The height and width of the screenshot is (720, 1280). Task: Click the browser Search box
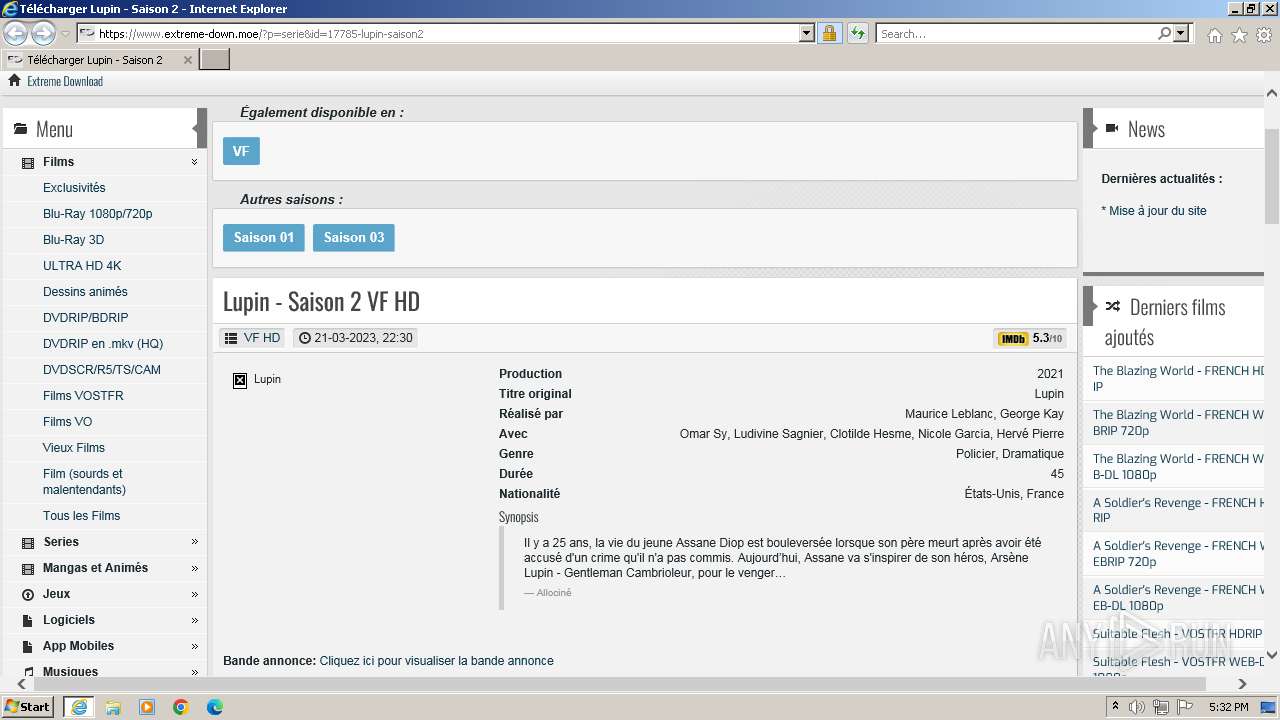1016,34
